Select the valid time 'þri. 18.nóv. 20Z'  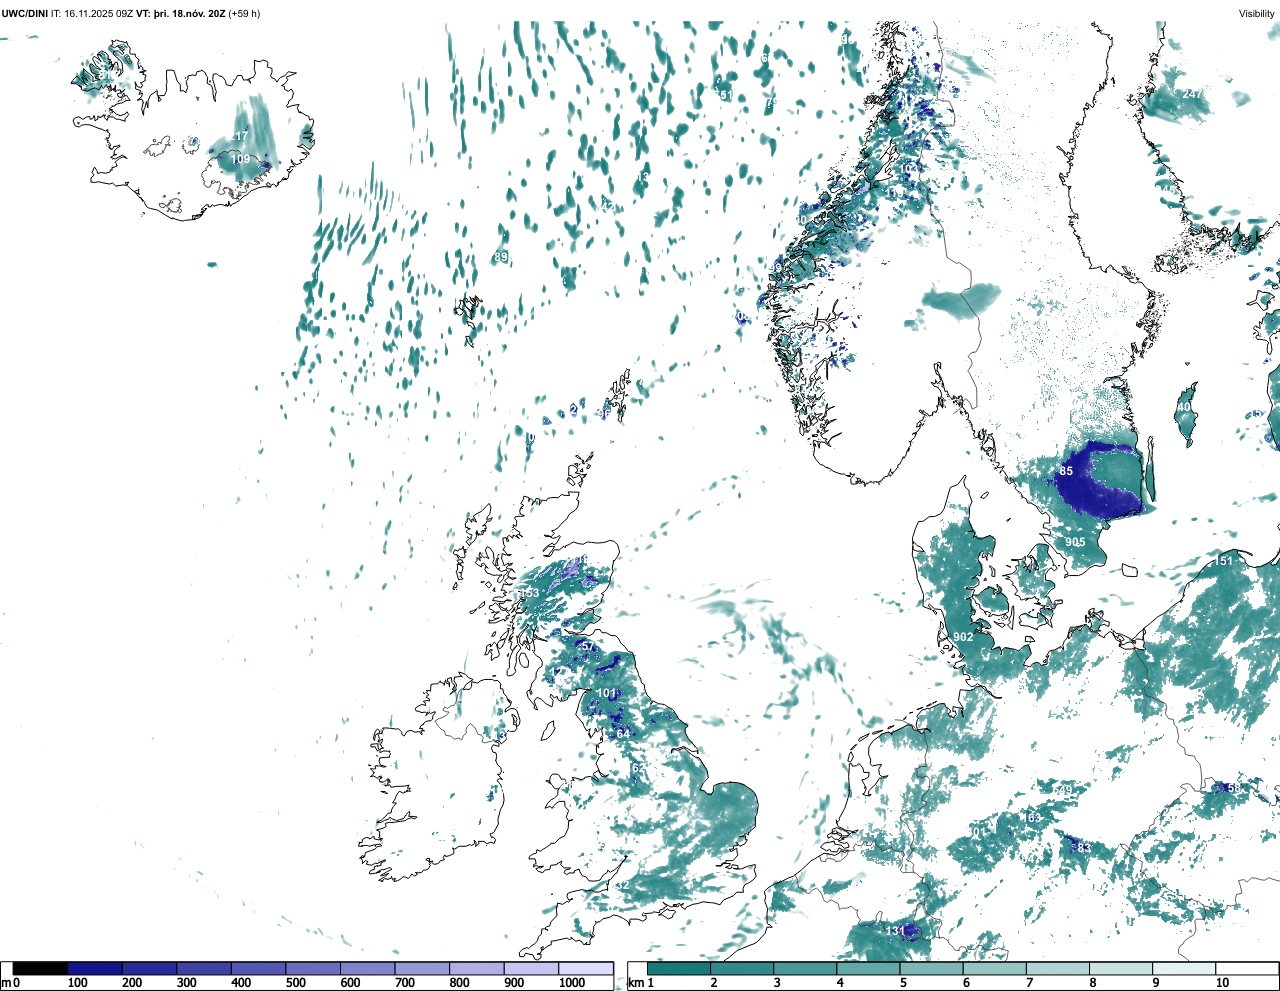point(192,14)
